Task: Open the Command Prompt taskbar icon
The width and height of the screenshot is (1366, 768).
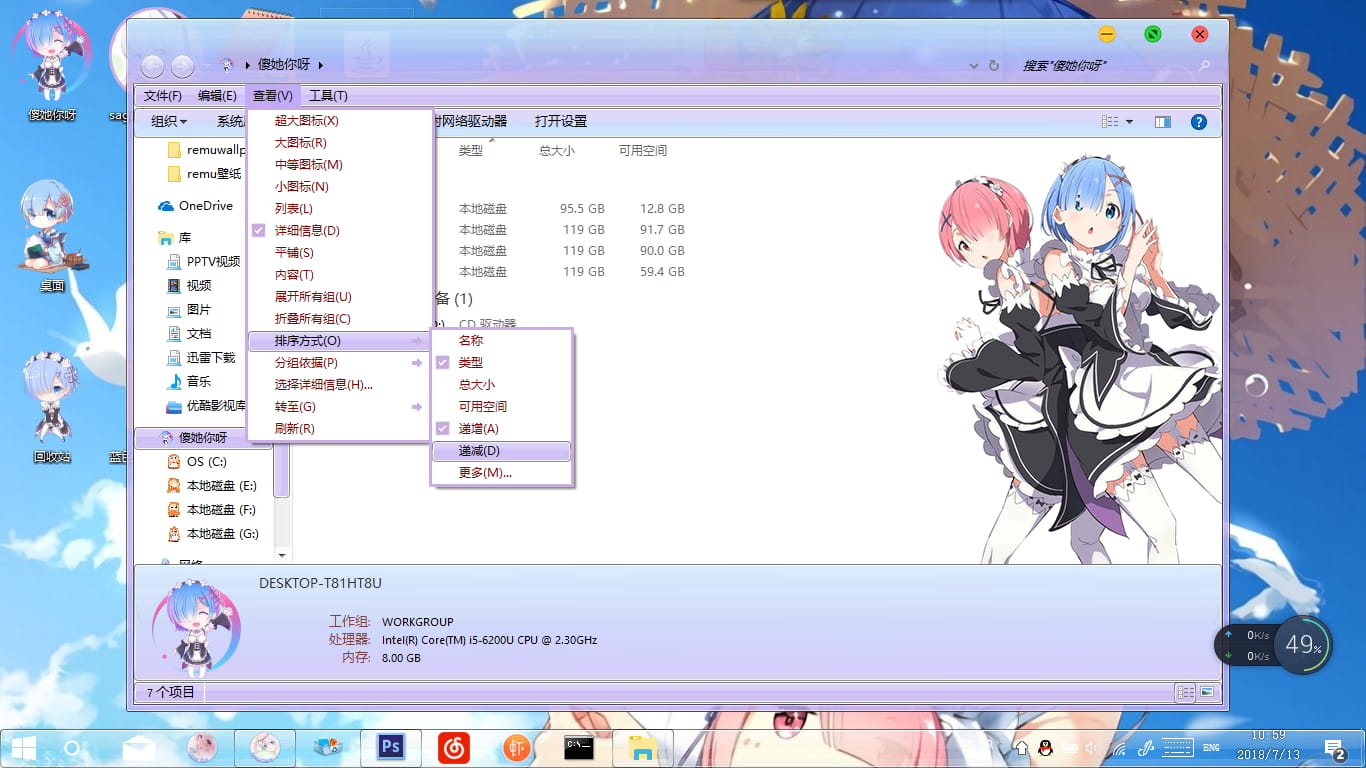Action: (579, 747)
